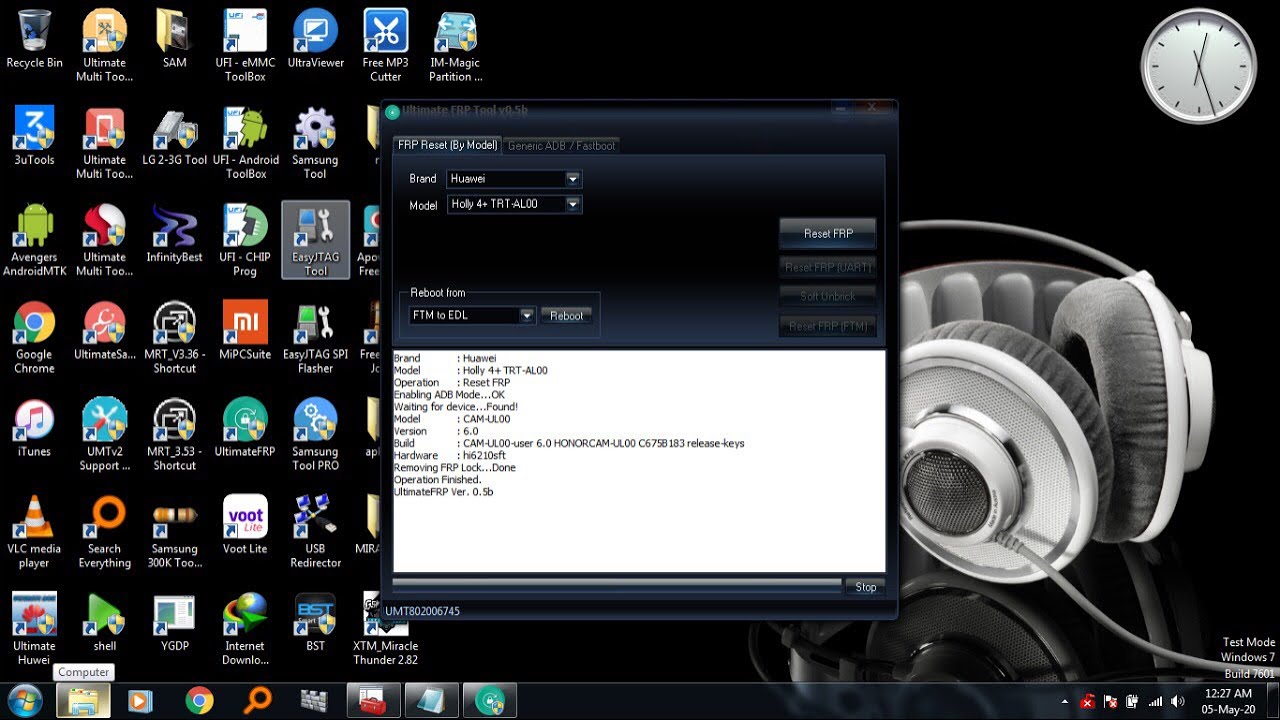
Task: Open UltimateFRP desktop shortcut
Action: pos(245,428)
